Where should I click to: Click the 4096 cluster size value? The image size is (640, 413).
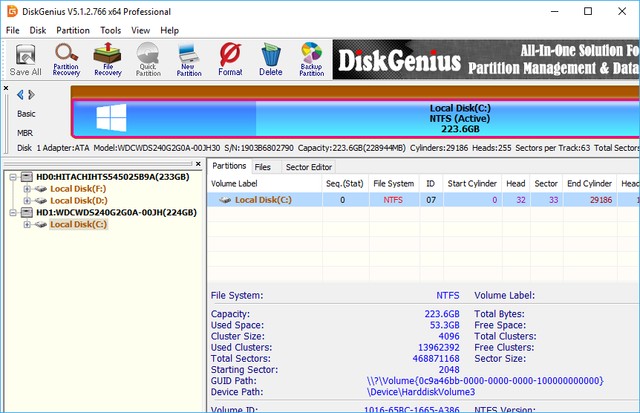point(449,336)
